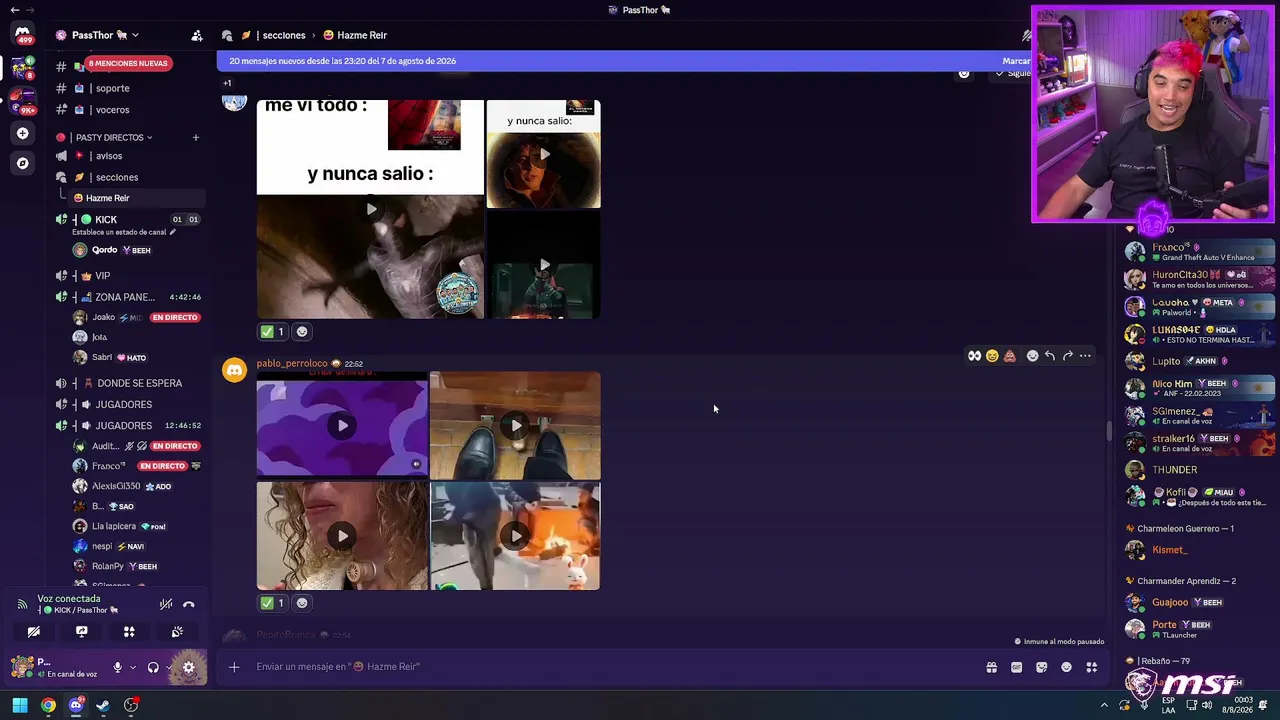Viewport: 1280px width, 720px height.
Task: Play the large 'y nunca salio' video
Action: pyautogui.click(x=370, y=209)
